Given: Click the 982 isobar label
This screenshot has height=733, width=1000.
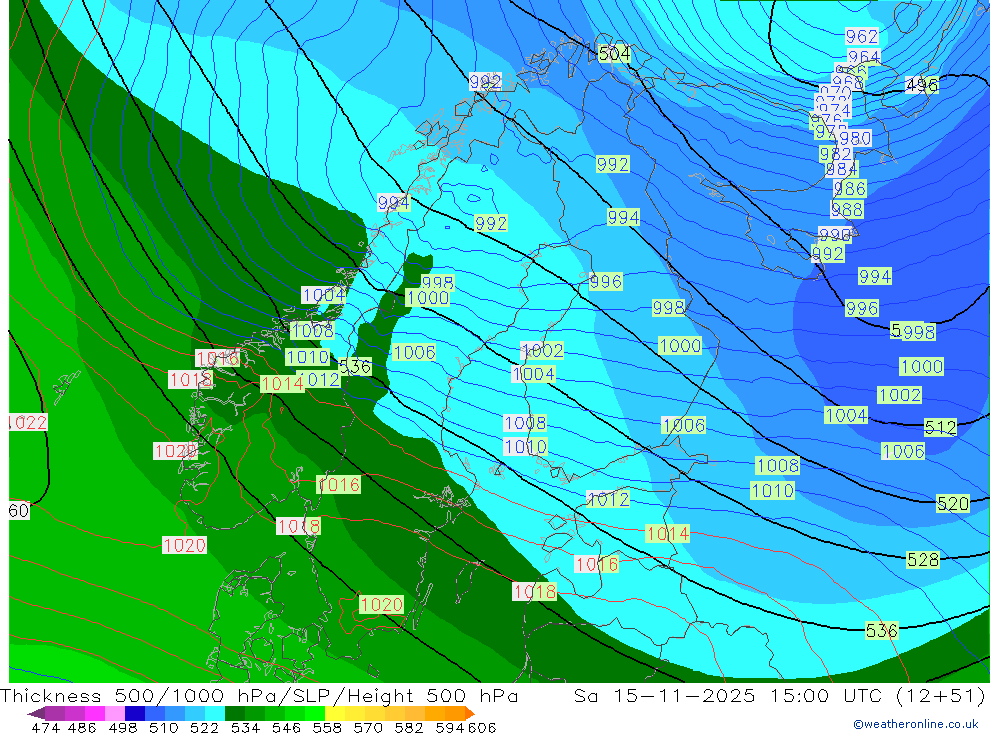Looking at the screenshot, I should tap(835, 154).
